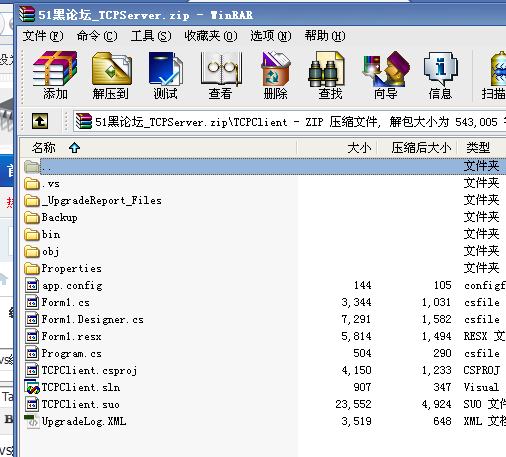Click the size value 23,552

tap(353, 404)
